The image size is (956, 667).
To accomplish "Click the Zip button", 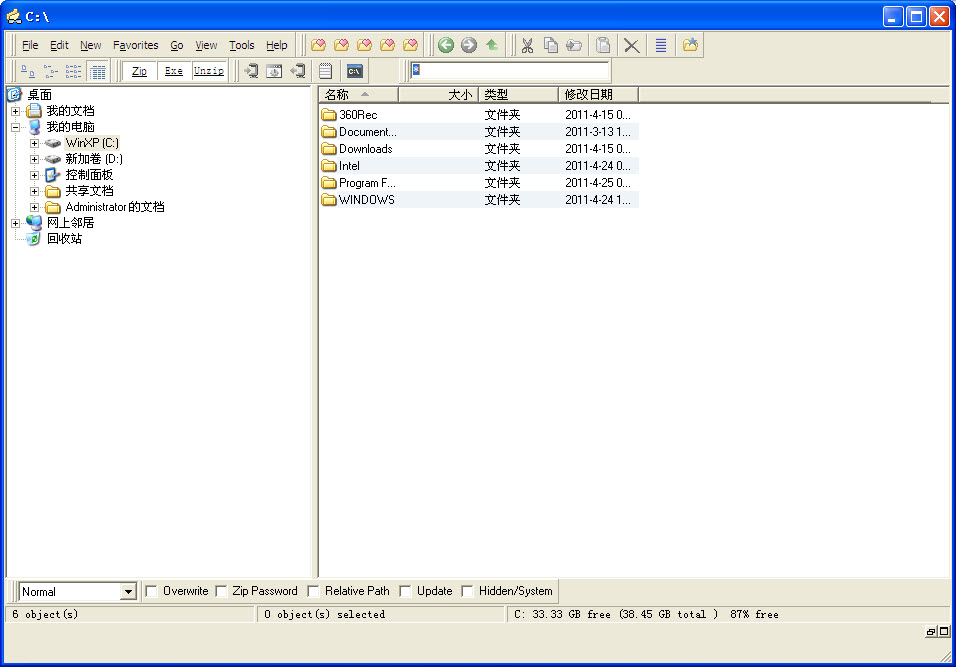I will click(139, 71).
